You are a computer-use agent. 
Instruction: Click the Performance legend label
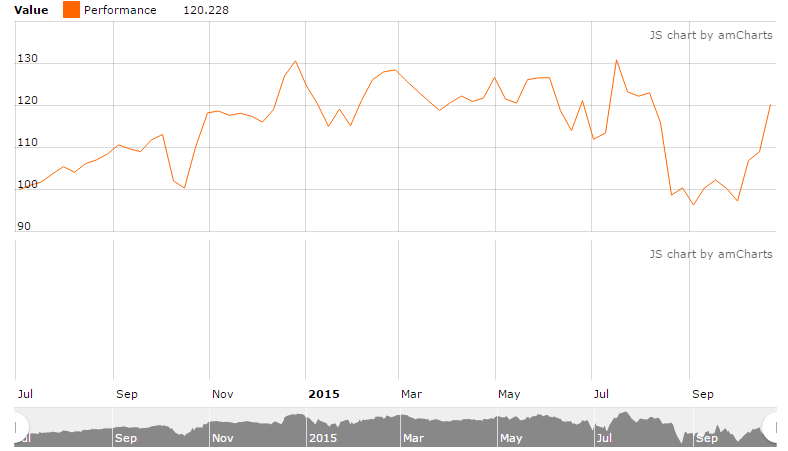(x=120, y=10)
